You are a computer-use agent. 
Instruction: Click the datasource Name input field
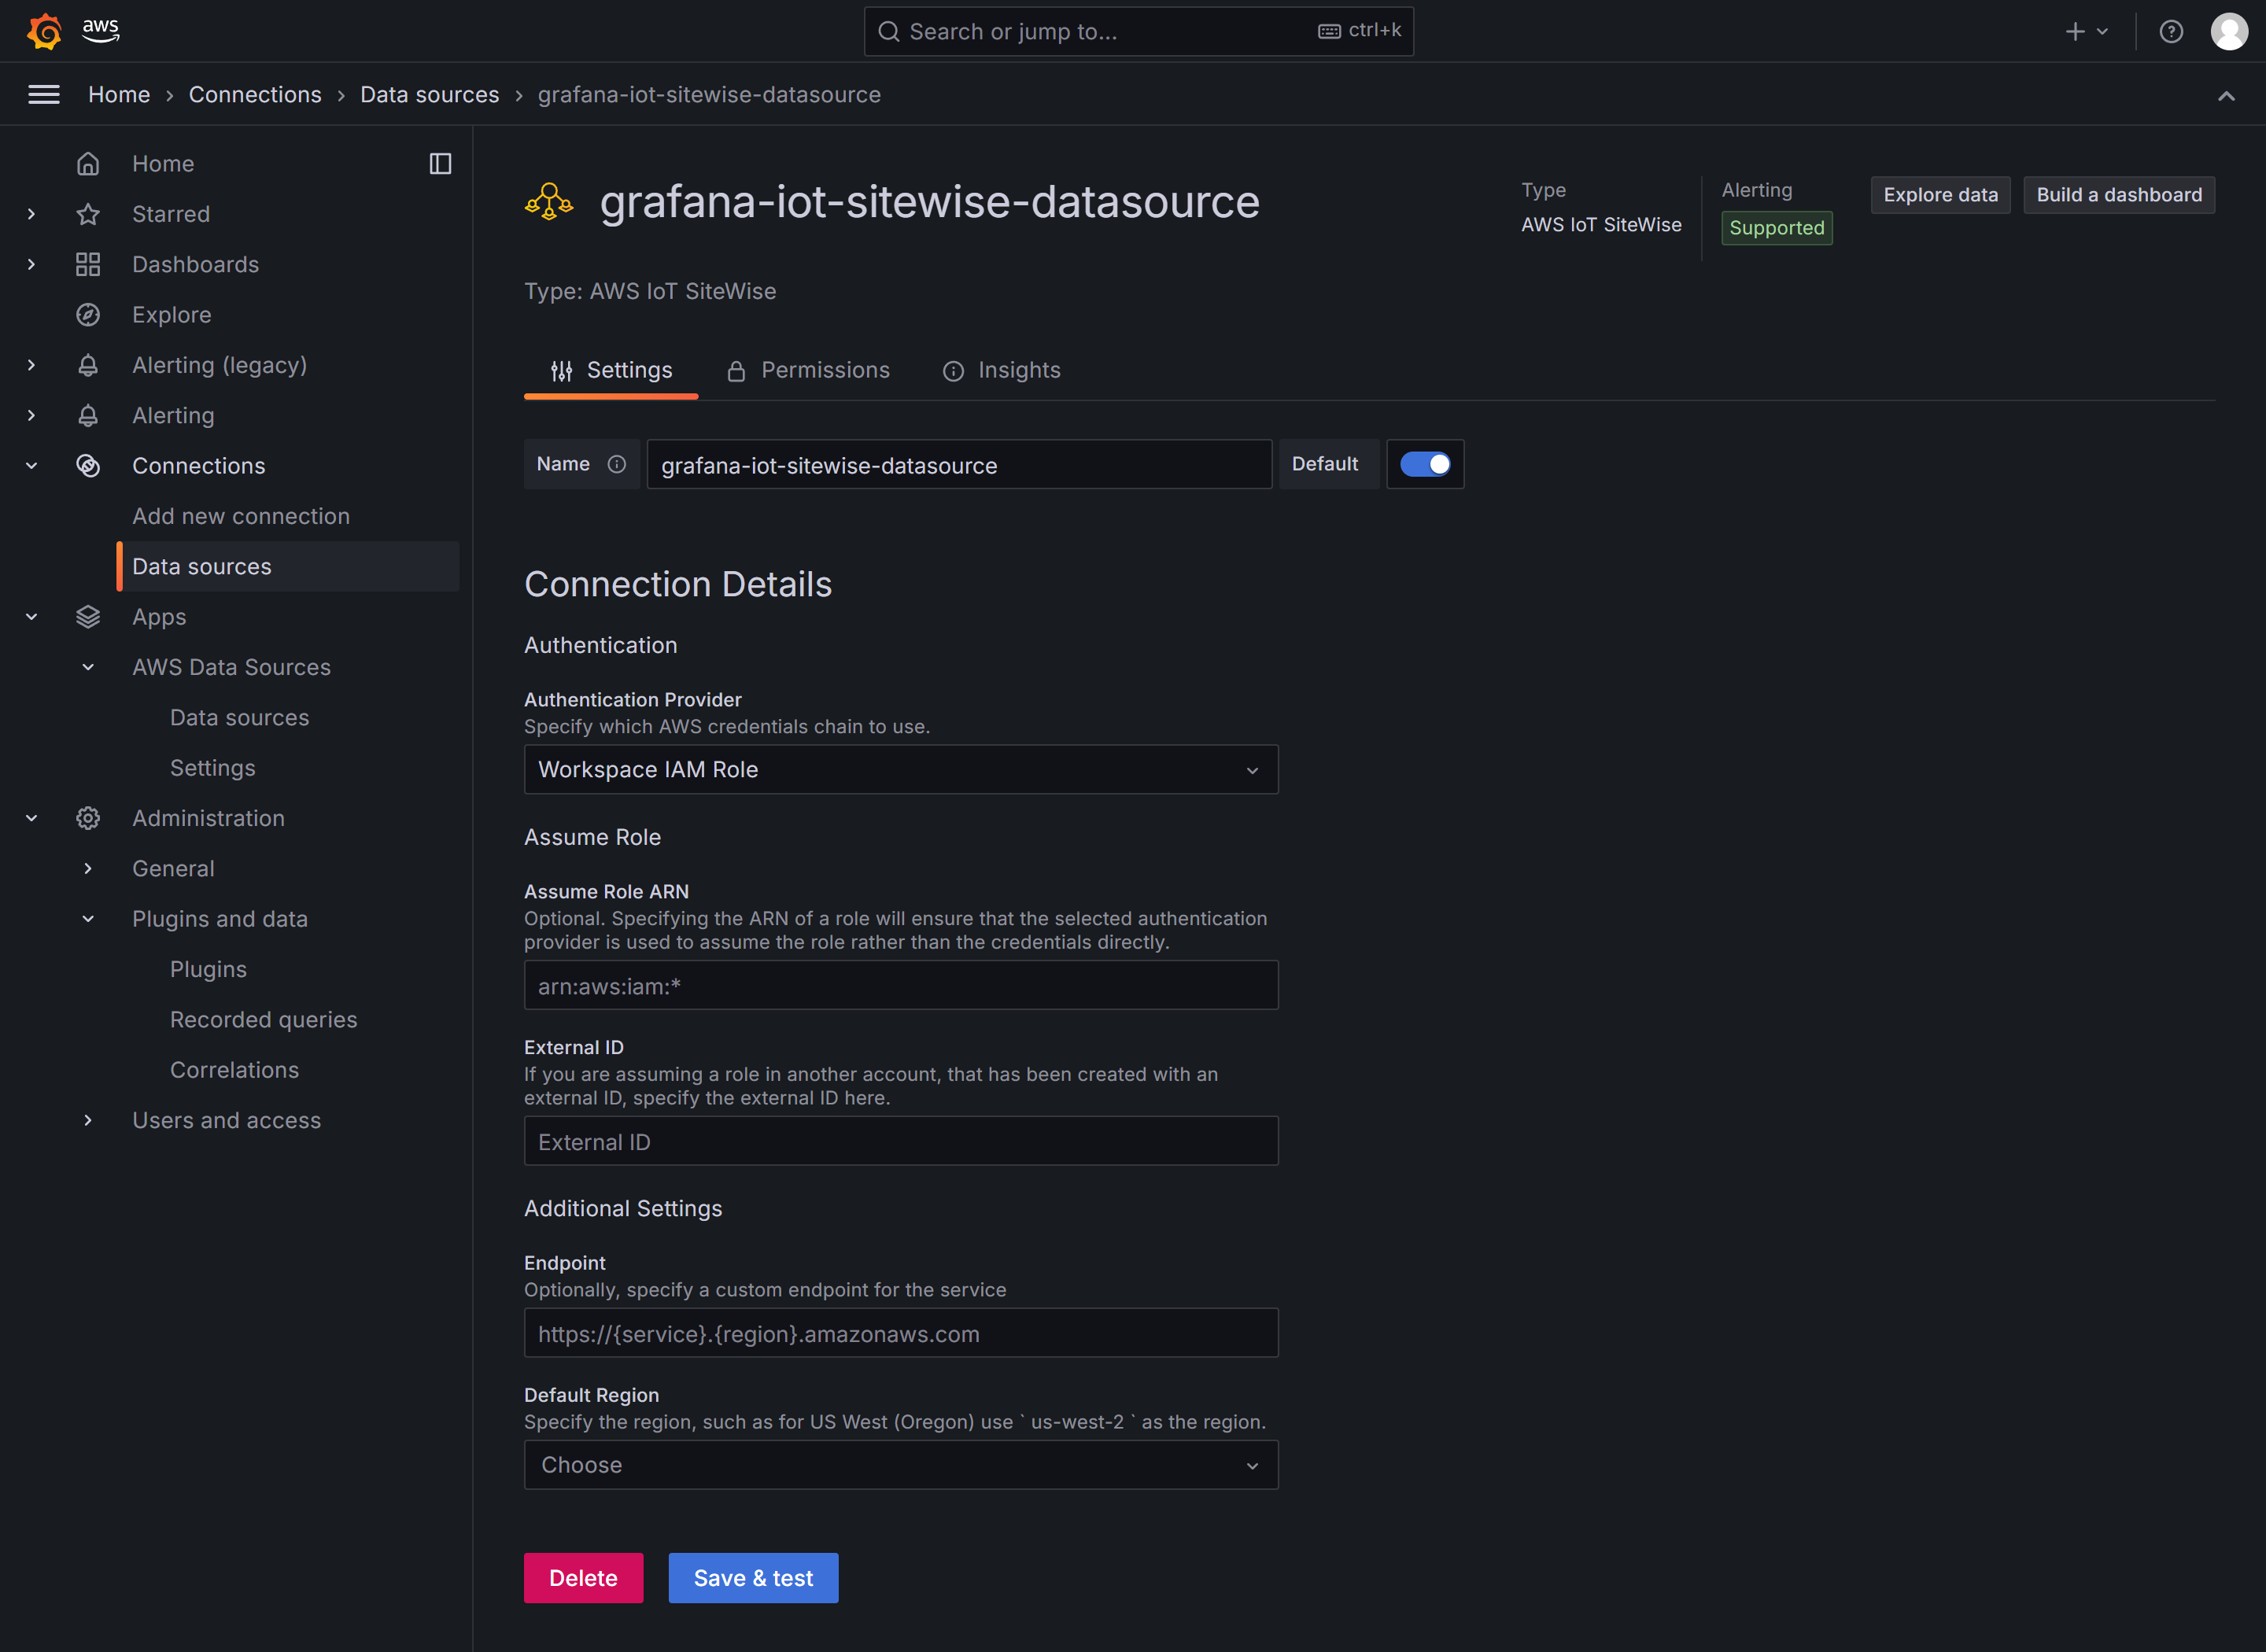[x=959, y=464]
